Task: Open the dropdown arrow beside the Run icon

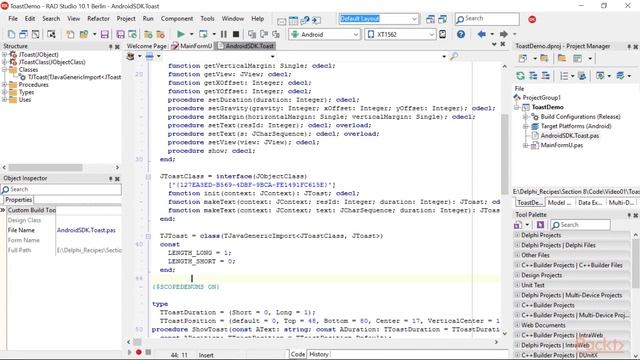Action: (191, 35)
